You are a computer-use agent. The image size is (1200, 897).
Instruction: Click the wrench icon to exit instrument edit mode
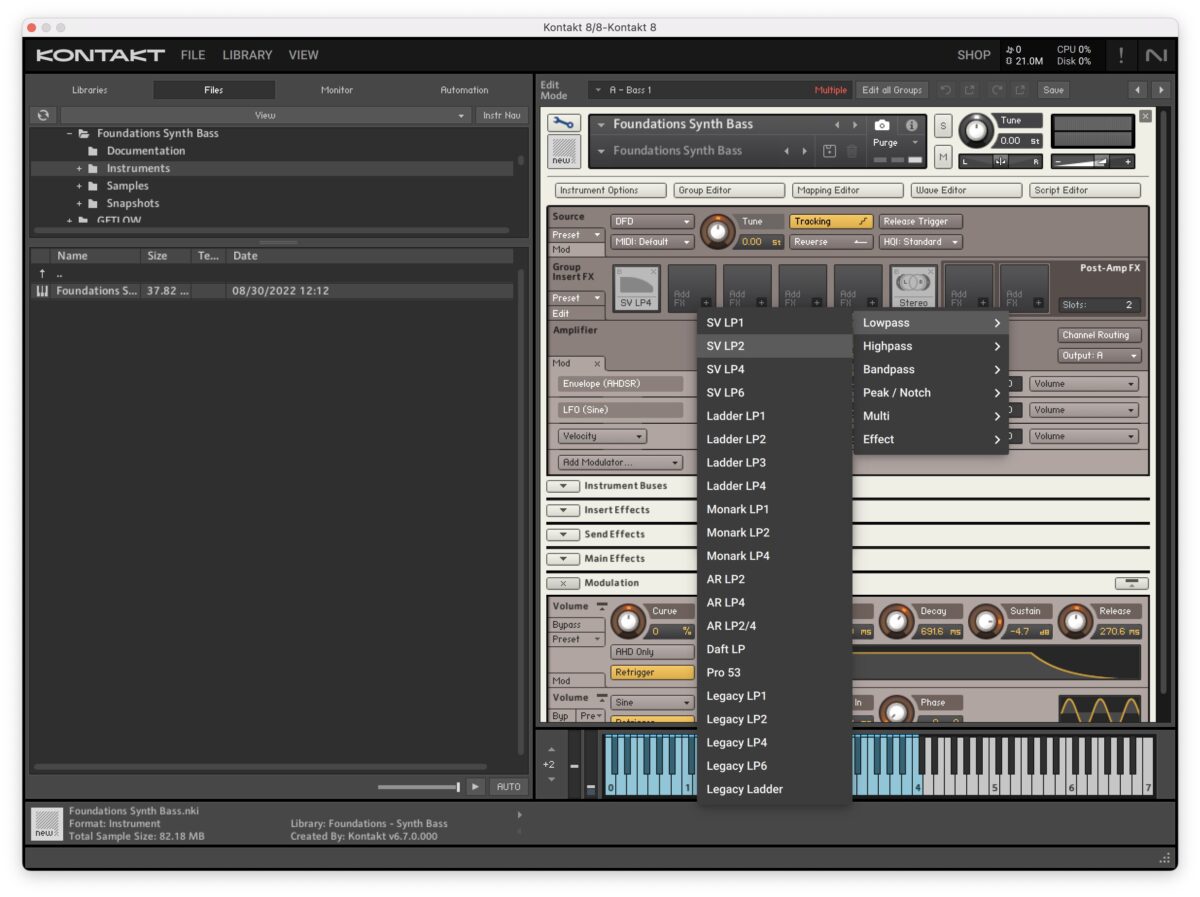565,124
